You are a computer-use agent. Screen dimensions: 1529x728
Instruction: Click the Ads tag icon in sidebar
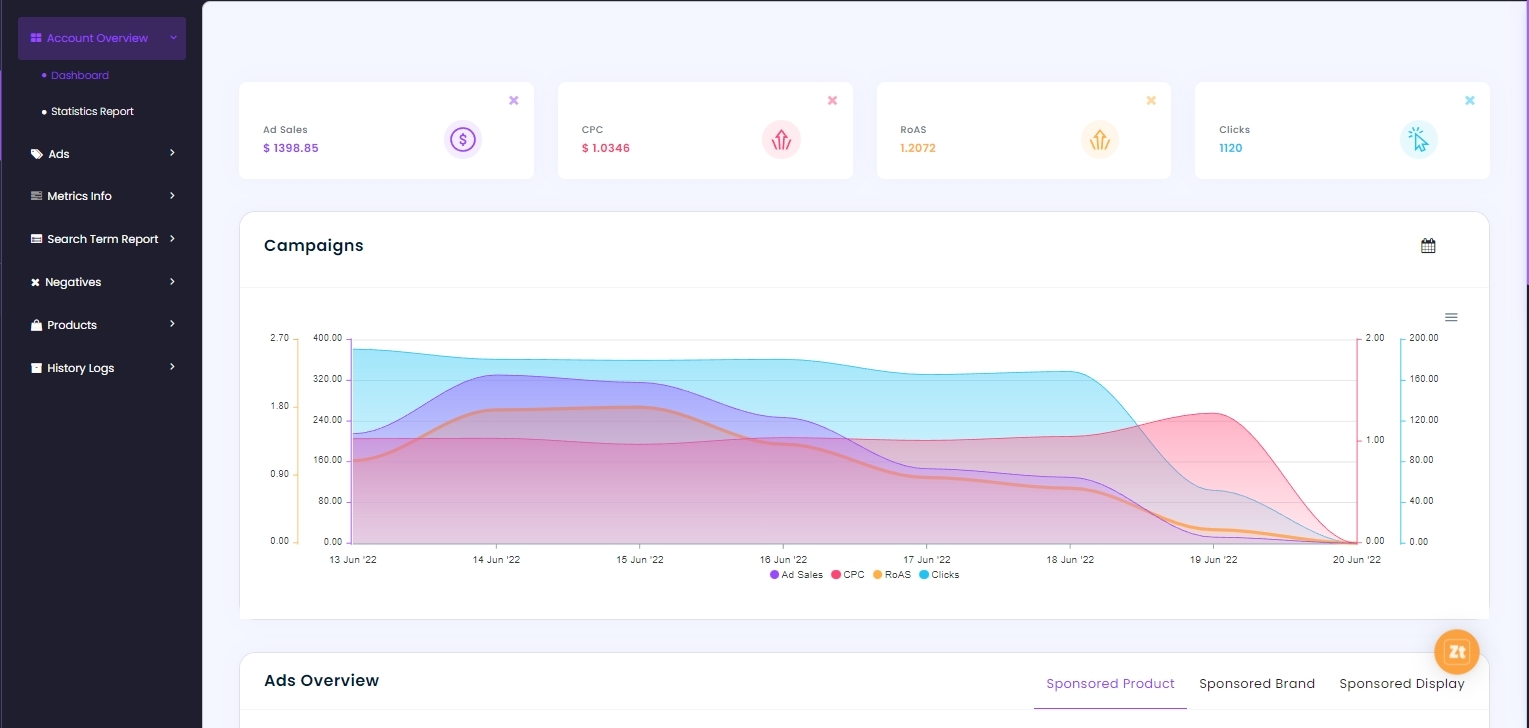click(35, 153)
